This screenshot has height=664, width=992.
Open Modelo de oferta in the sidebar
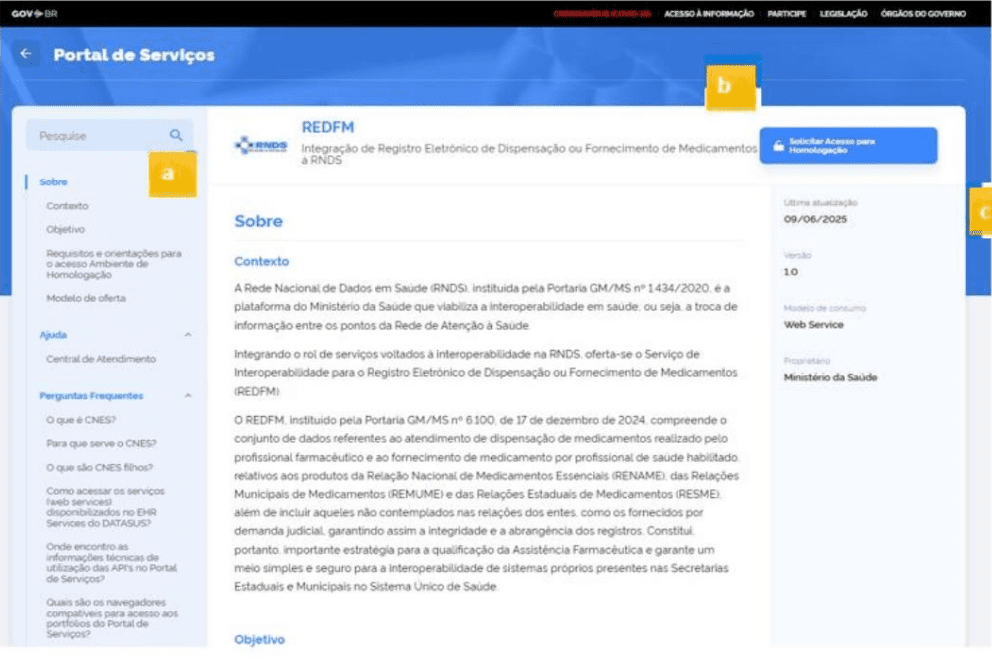tap(86, 298)
